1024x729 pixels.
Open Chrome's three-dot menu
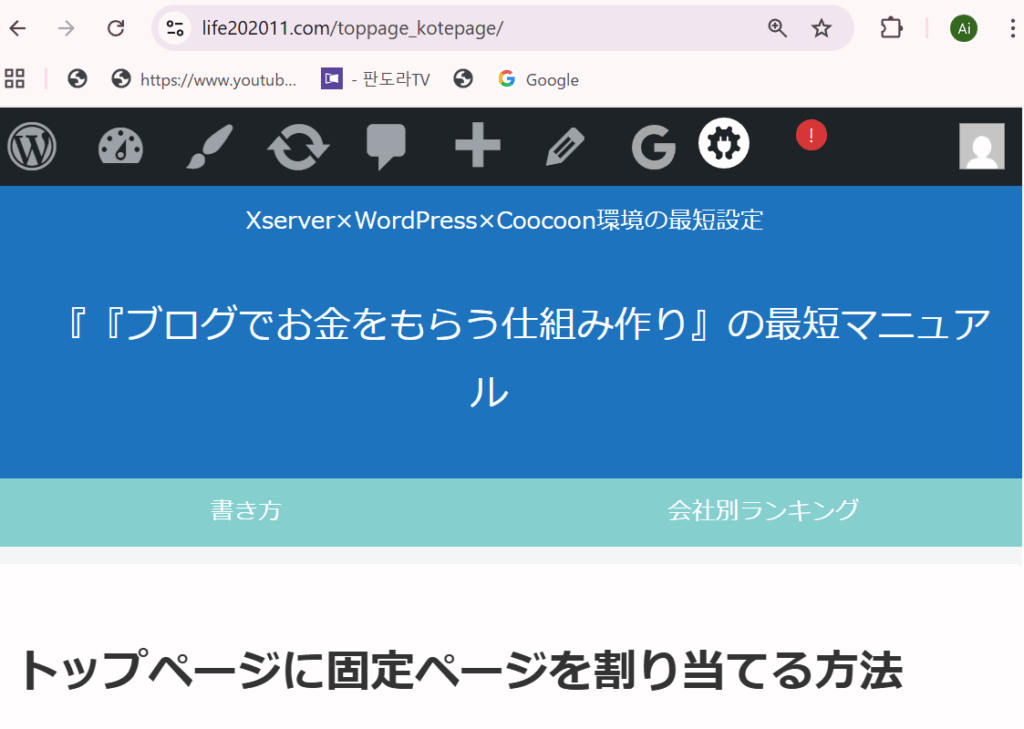1012,28
